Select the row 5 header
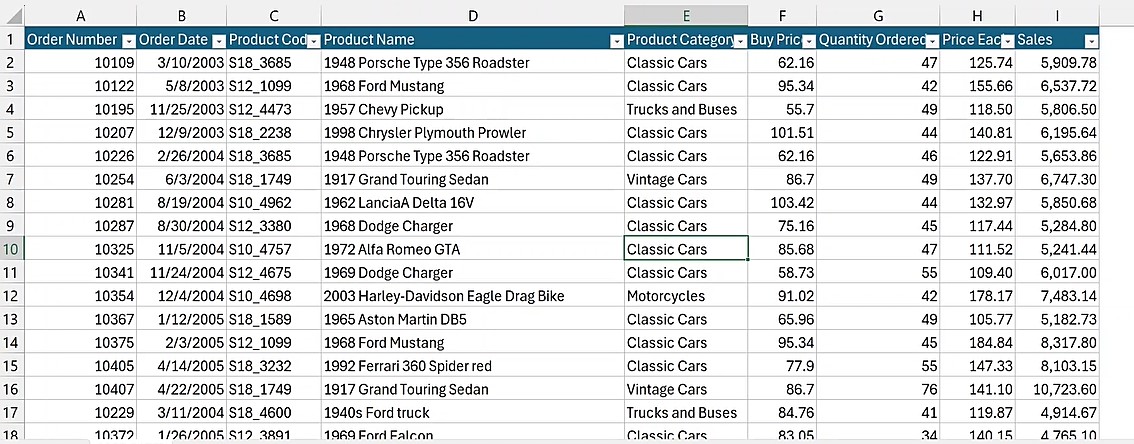 click(x=11, y=132)
